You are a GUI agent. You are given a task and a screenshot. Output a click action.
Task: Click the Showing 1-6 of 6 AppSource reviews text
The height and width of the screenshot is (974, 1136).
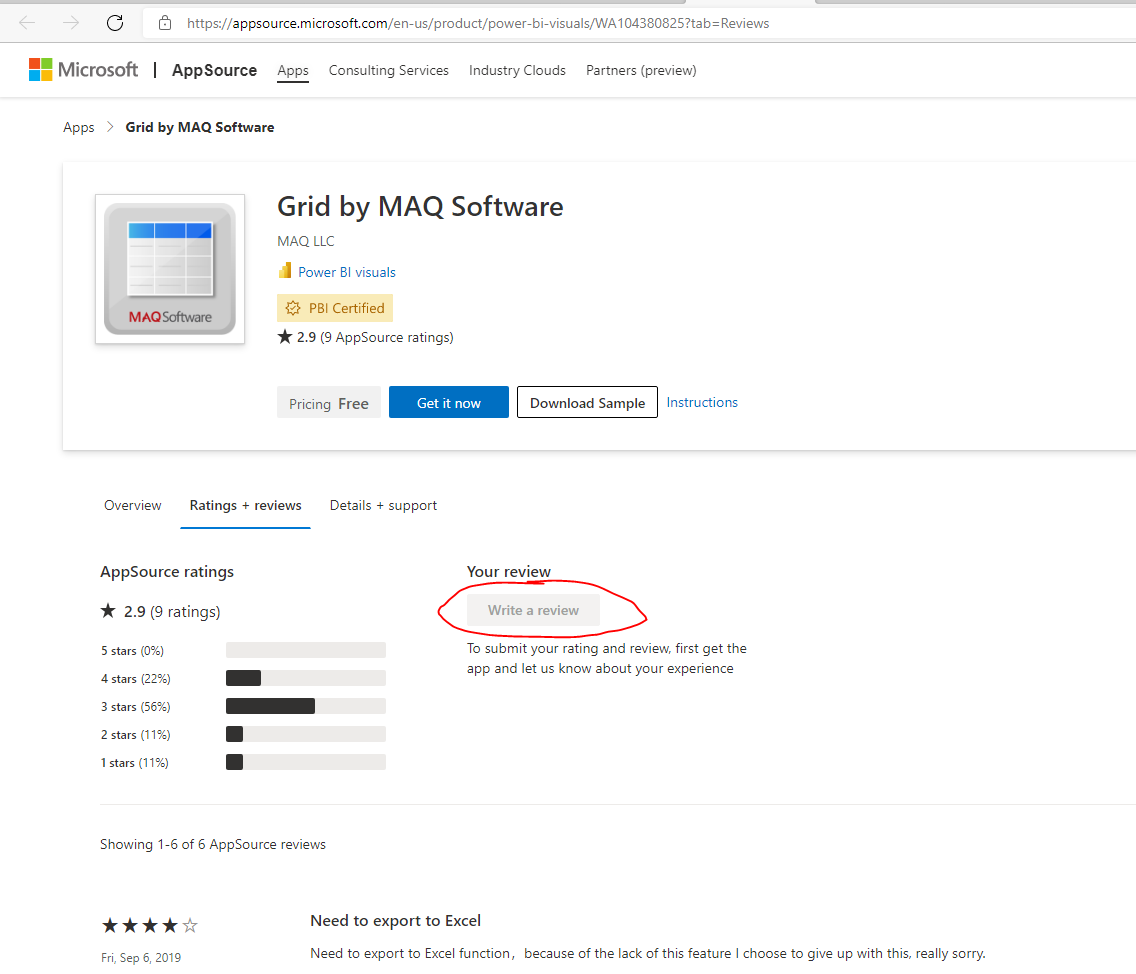point(213,844)
